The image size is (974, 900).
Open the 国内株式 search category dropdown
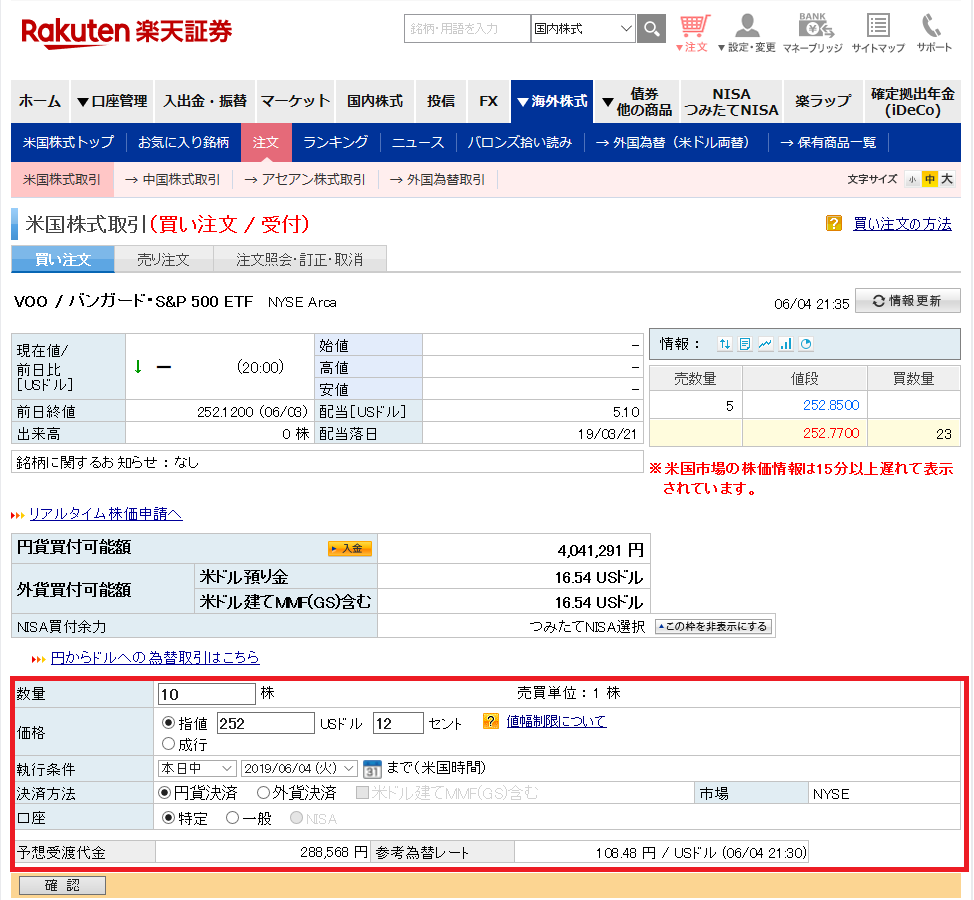tap(583, 29)
